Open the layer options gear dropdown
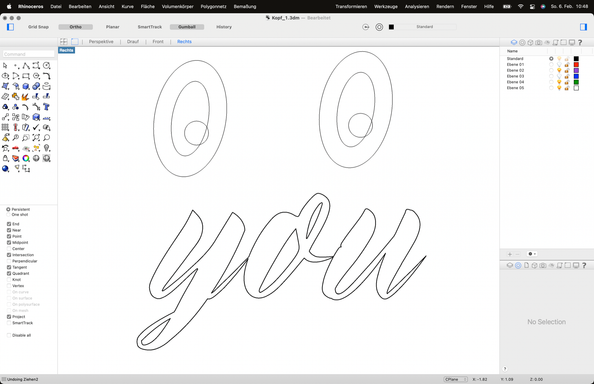Screen dimensions: 594x384 (x=532, y=254)
